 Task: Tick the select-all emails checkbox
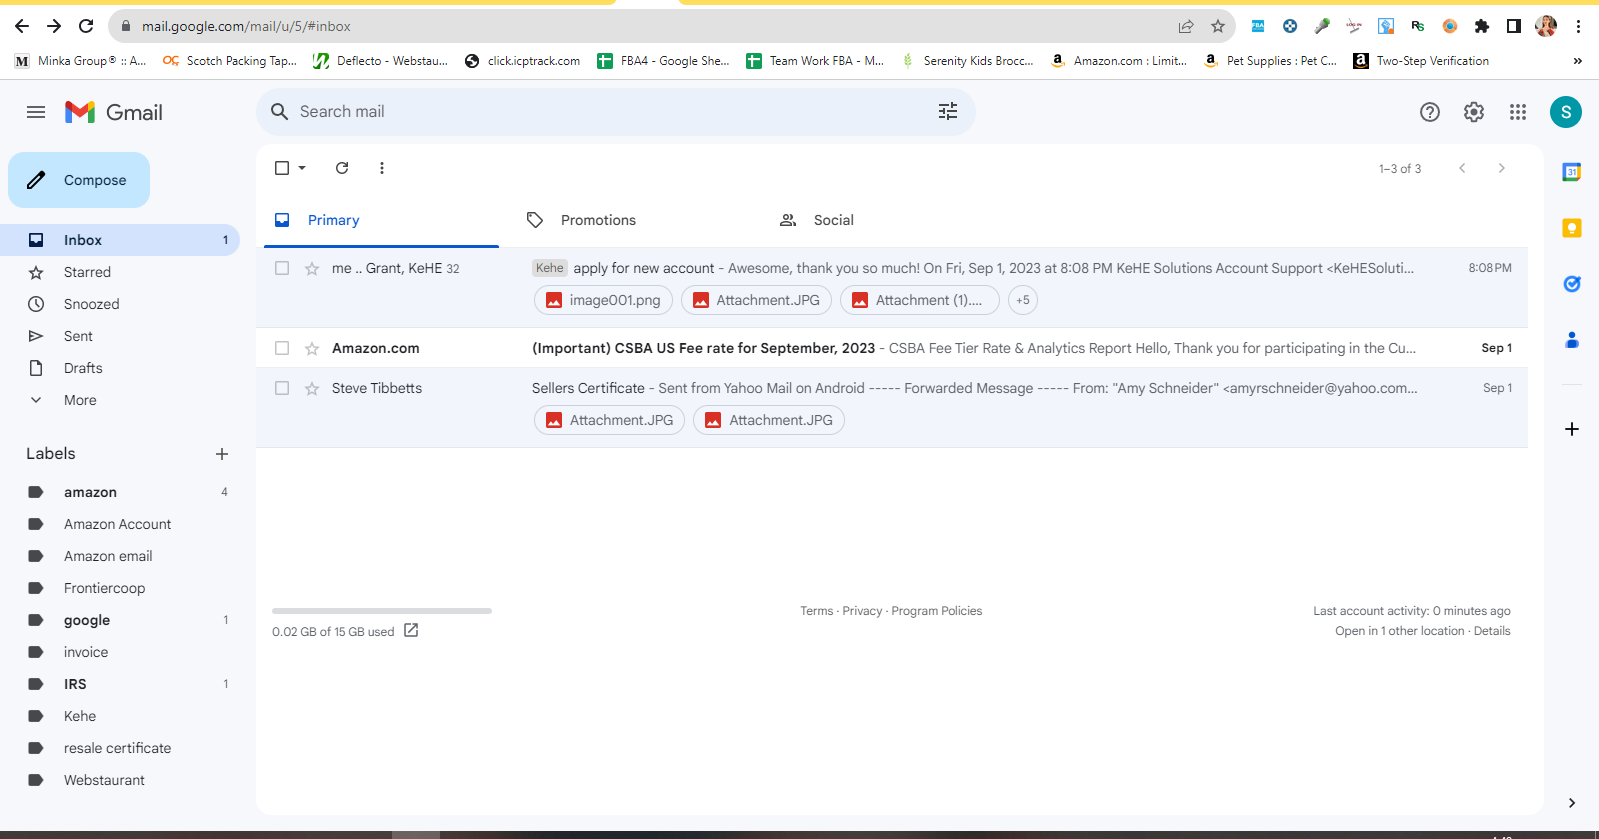[x=282, y=168]
